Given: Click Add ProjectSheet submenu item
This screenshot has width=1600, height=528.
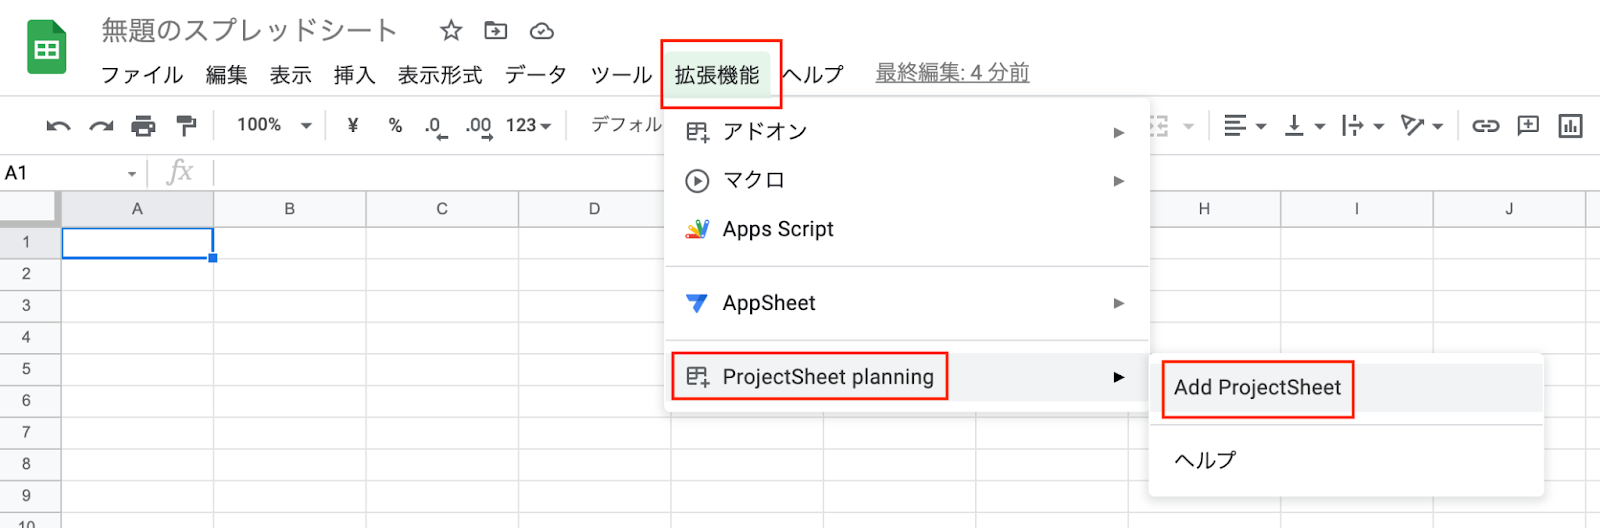Looking at the screenshot, I should [x=1346, y=388].
